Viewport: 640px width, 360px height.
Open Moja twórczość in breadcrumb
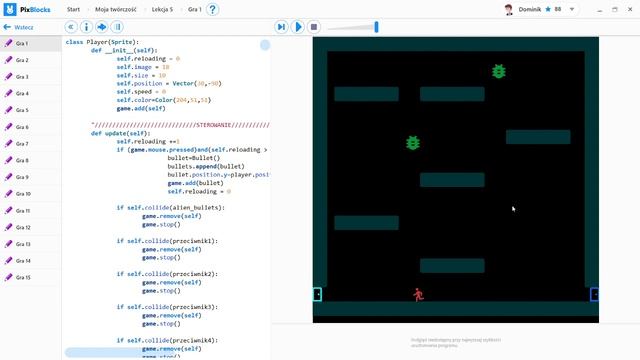pos(116,9)
